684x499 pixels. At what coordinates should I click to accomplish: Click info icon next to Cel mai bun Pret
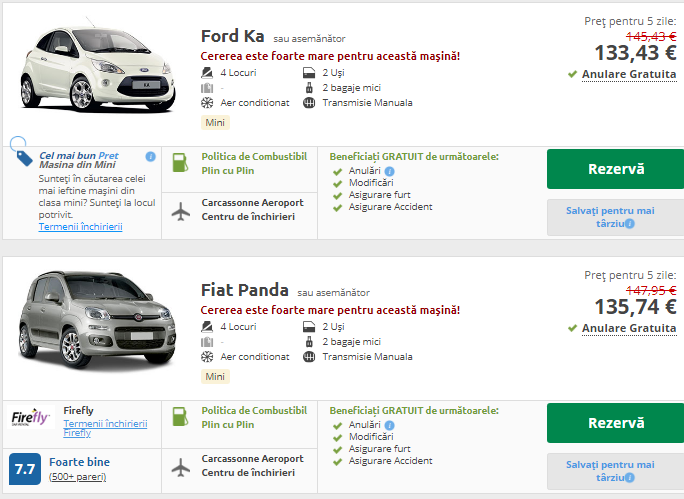(x=150, y=157)
